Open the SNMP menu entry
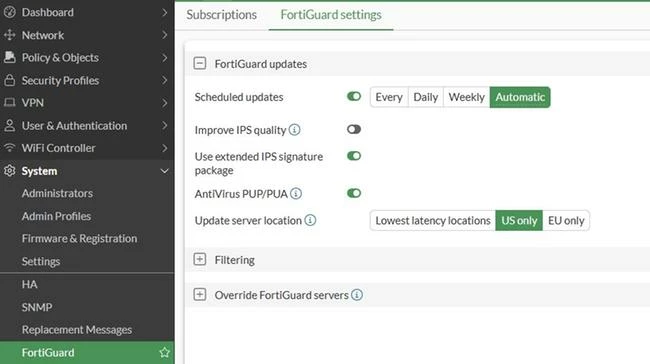The height and width of the screenshot is (364, 650). tap(37, 307)
